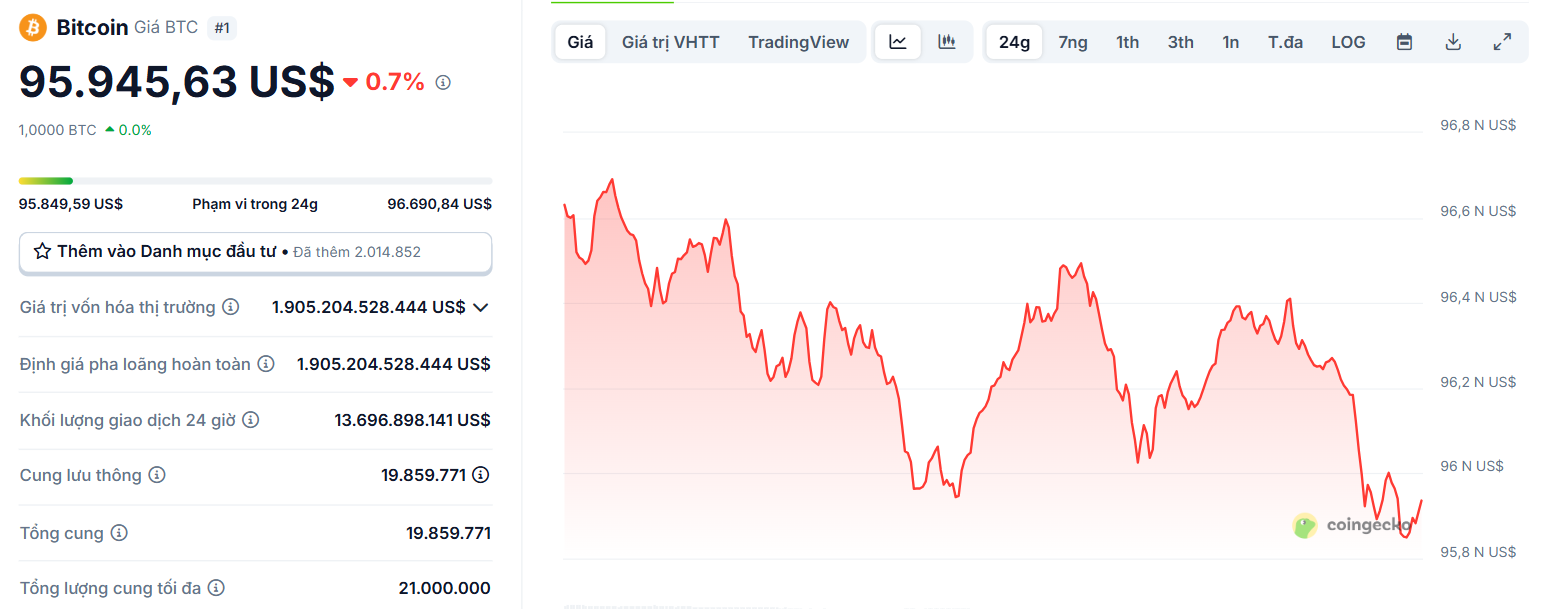The height and width of the screenshot is (609, 1541).
Task: Open the calendar date range icon
Action: 1404,42
